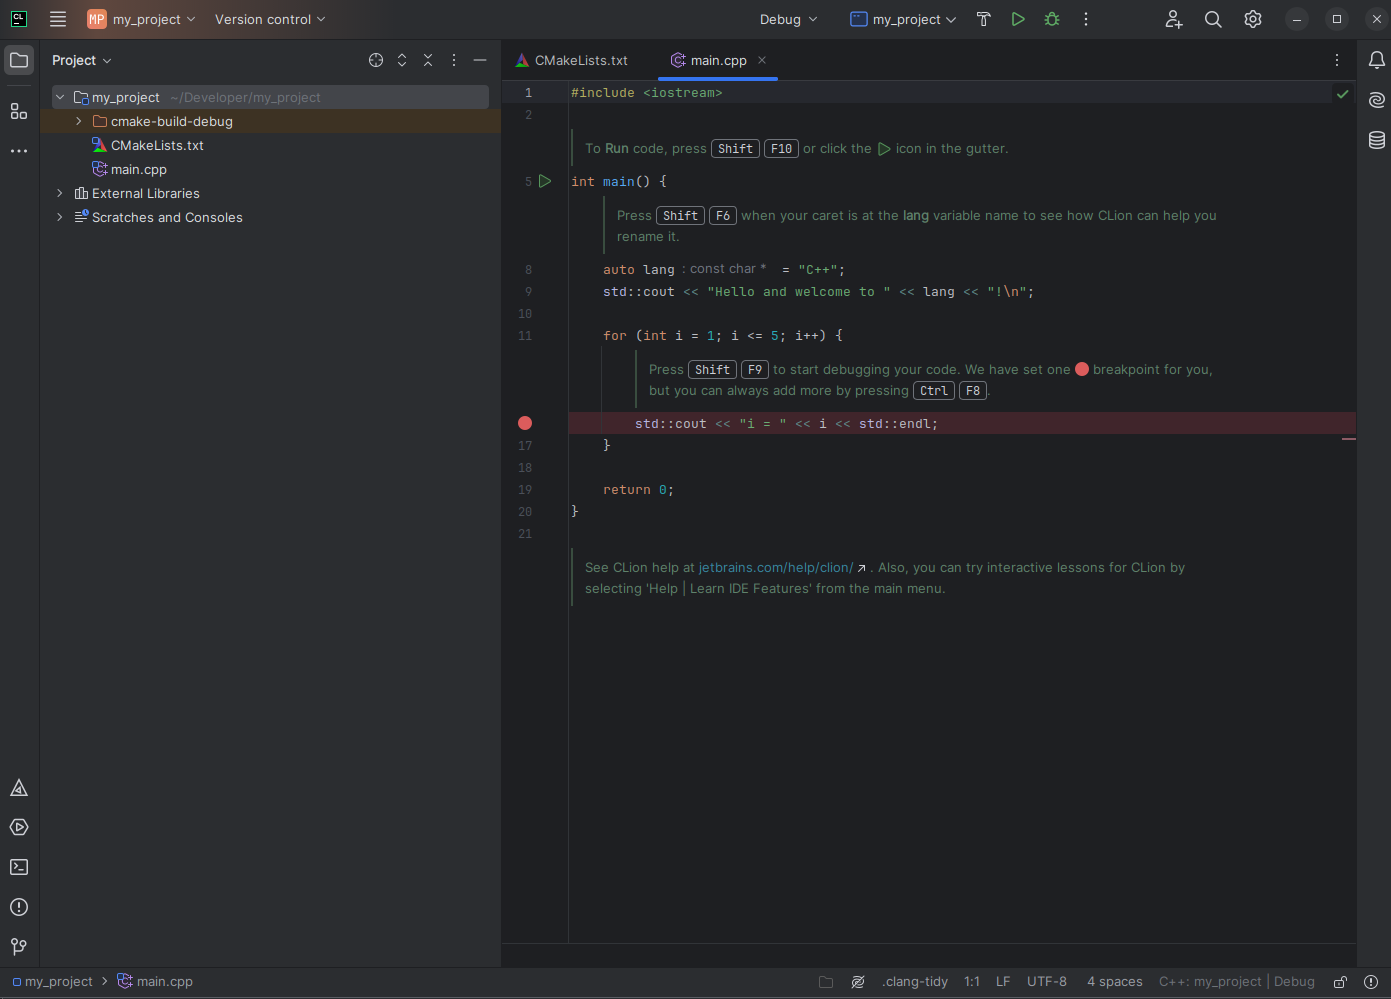The width and height of the screenshot is (1391, 999).
Task: Change LF line separator setting
Action: (1003, 982)
